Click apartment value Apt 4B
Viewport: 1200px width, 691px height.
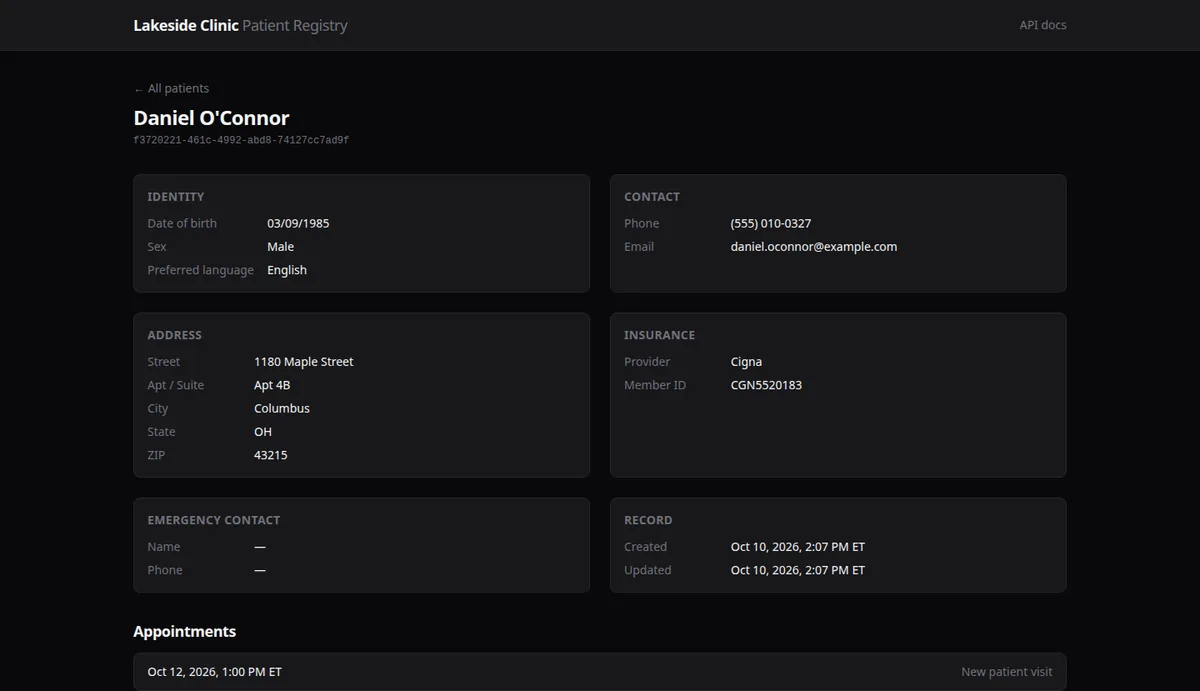(272, 385)
